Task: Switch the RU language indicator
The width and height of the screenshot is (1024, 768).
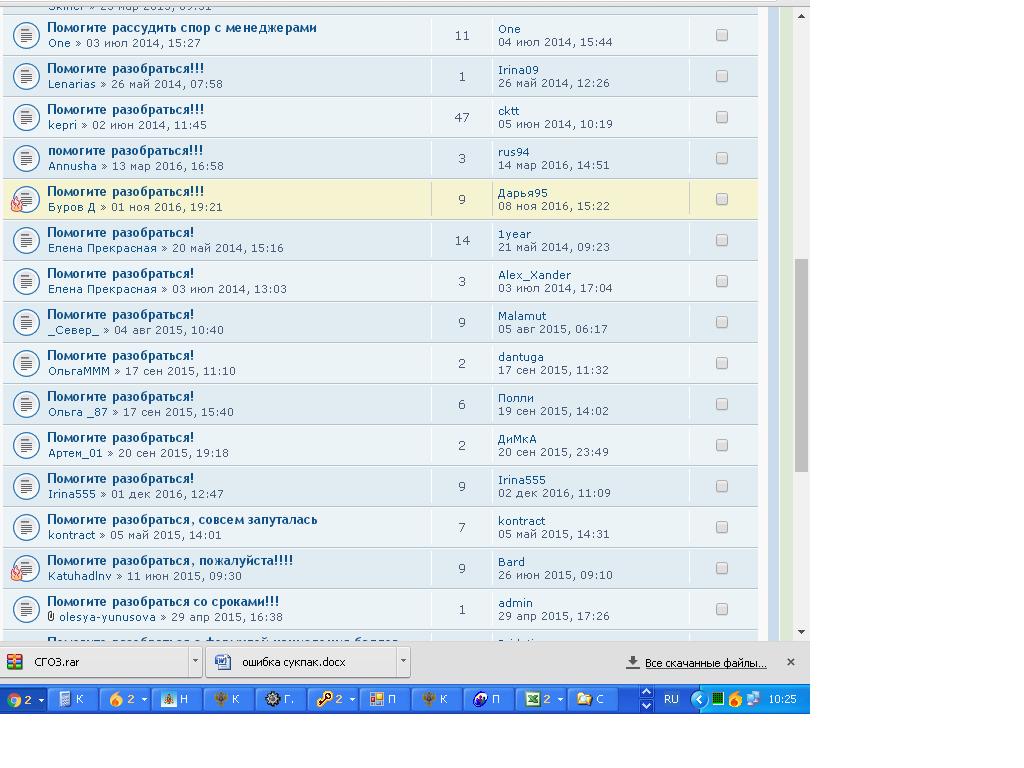Action: click(671, 699)
